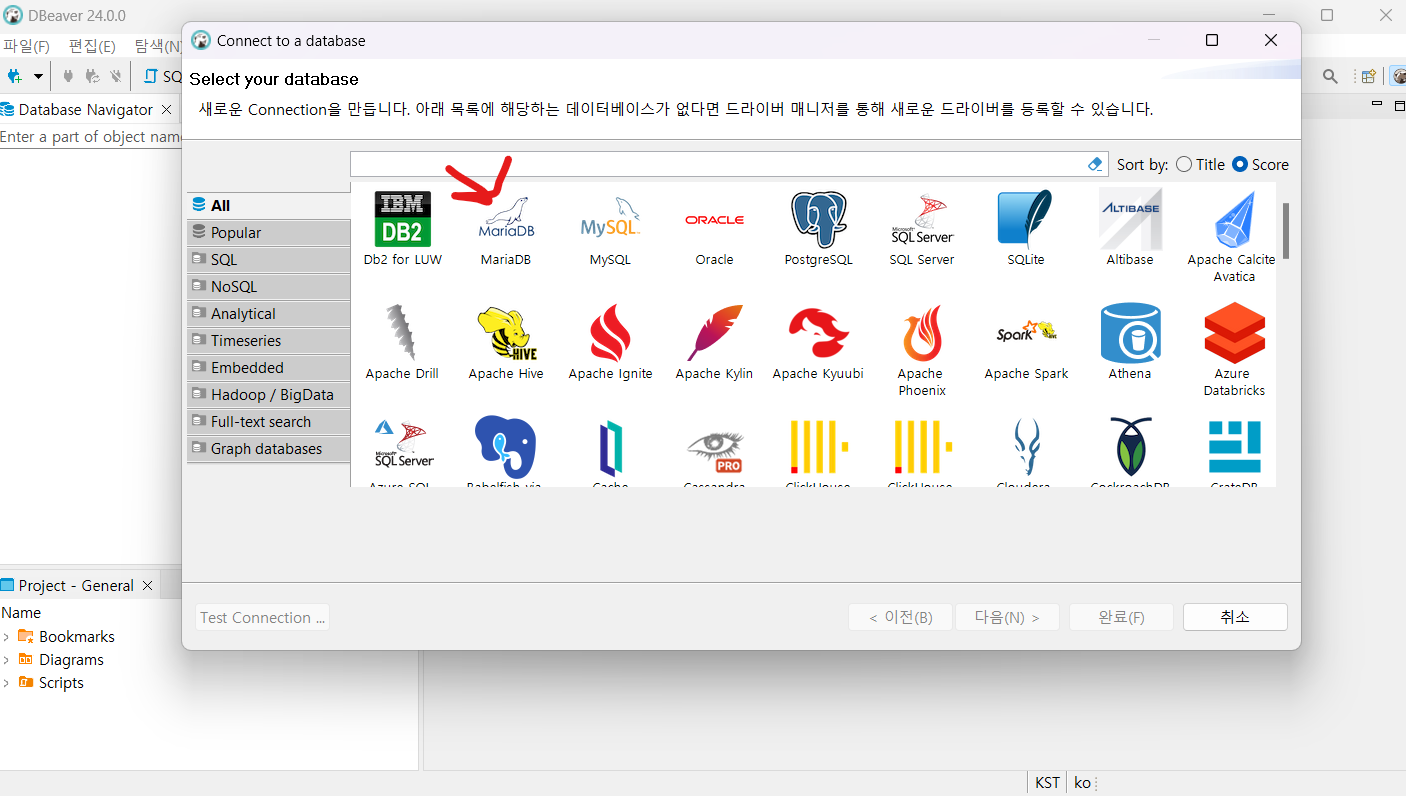
Task: Click the Test Connection button
Action: [262, 617]
